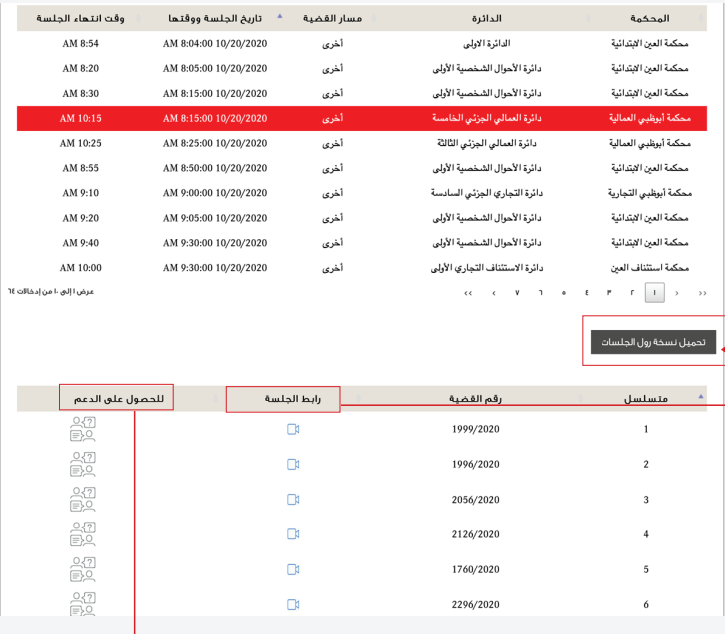Click cell دائرة العمالي الجزئي الثالثة
This screenshot has width=725, height=634.
(487, 143)
